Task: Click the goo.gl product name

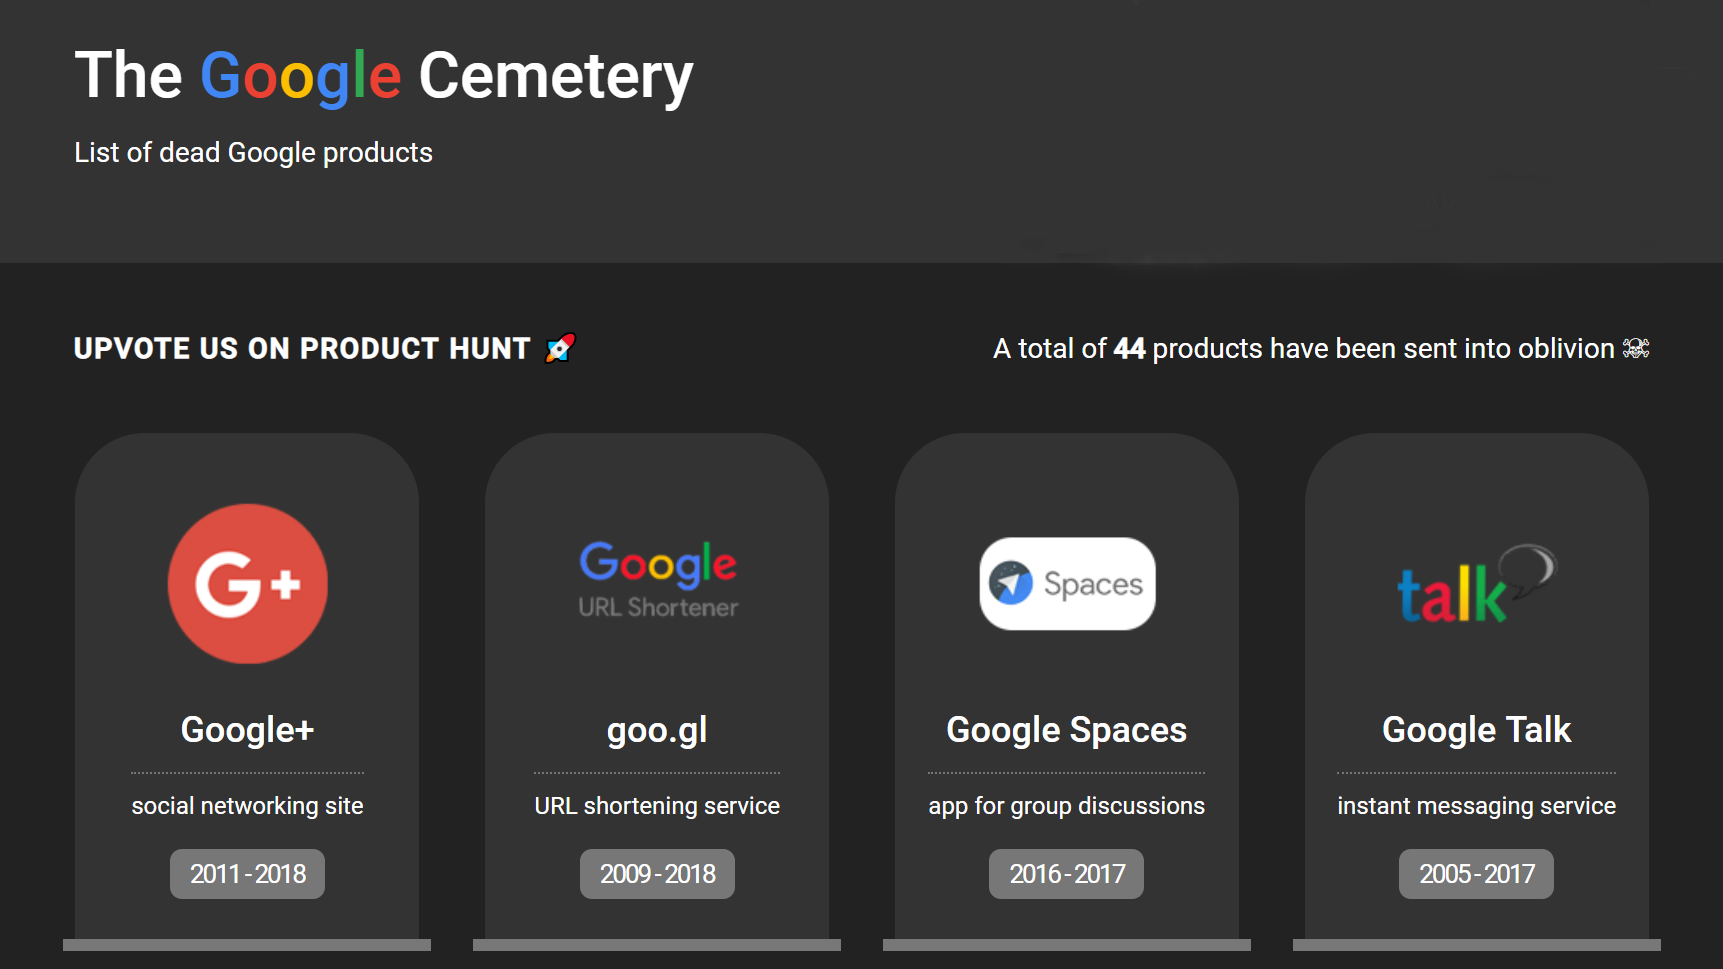Action: coord(657,730)
